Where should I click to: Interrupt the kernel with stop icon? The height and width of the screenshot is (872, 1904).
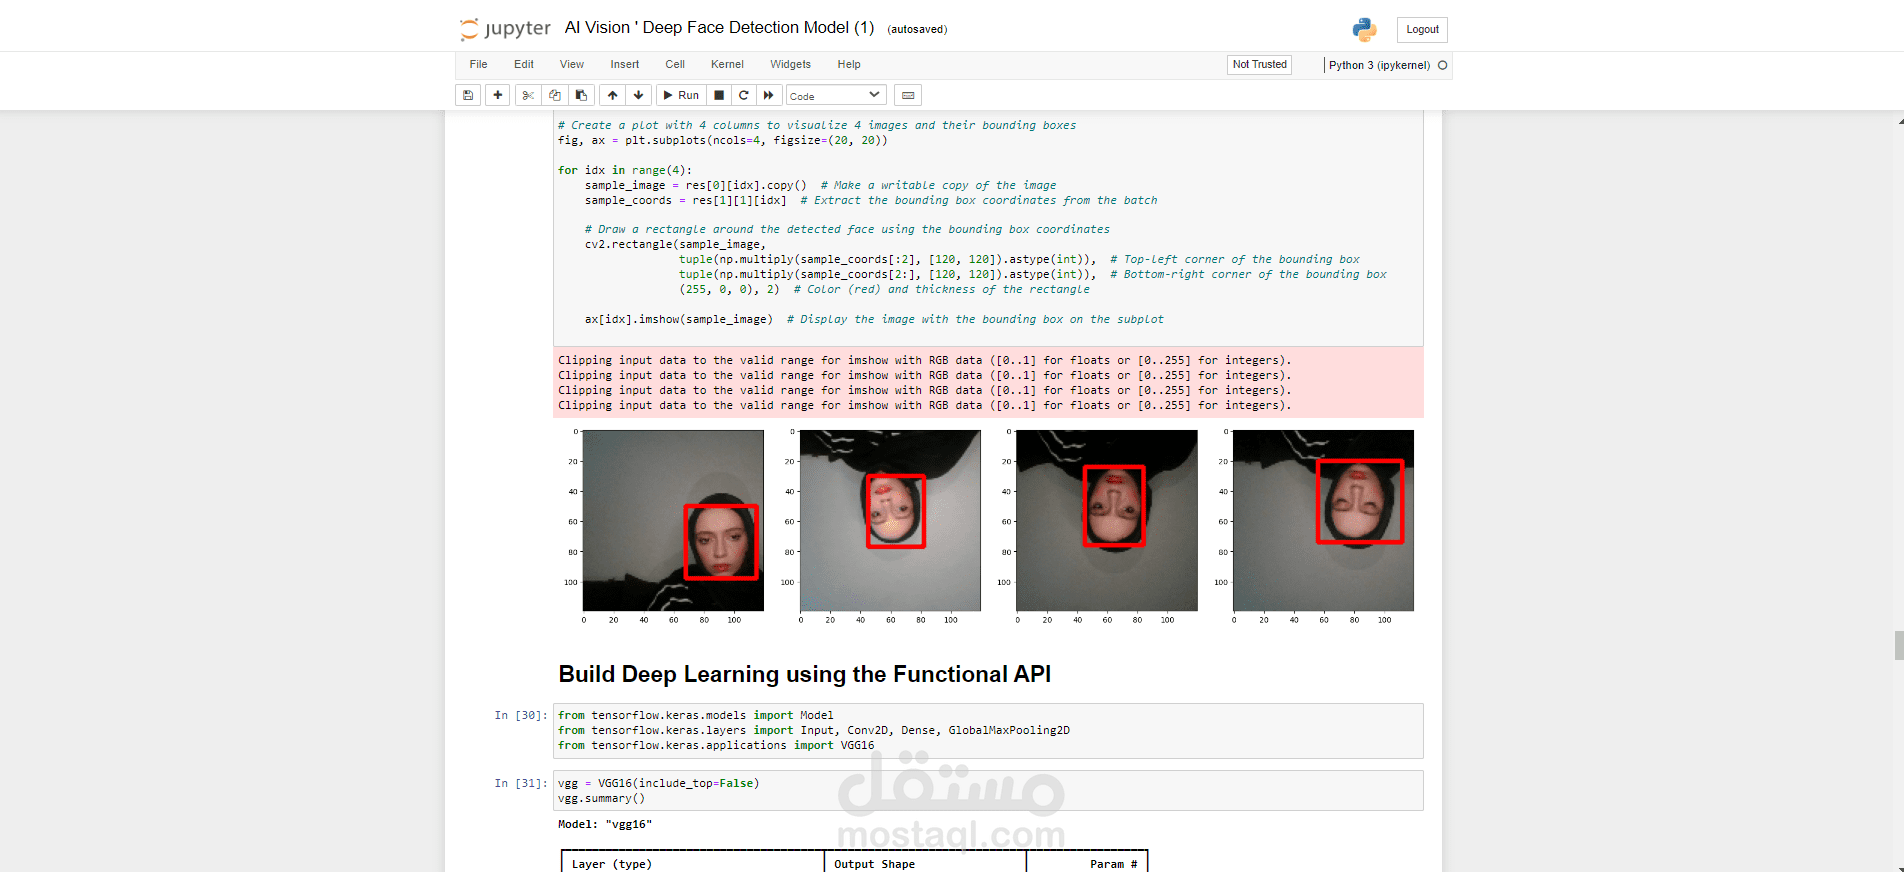pos(719,95)
